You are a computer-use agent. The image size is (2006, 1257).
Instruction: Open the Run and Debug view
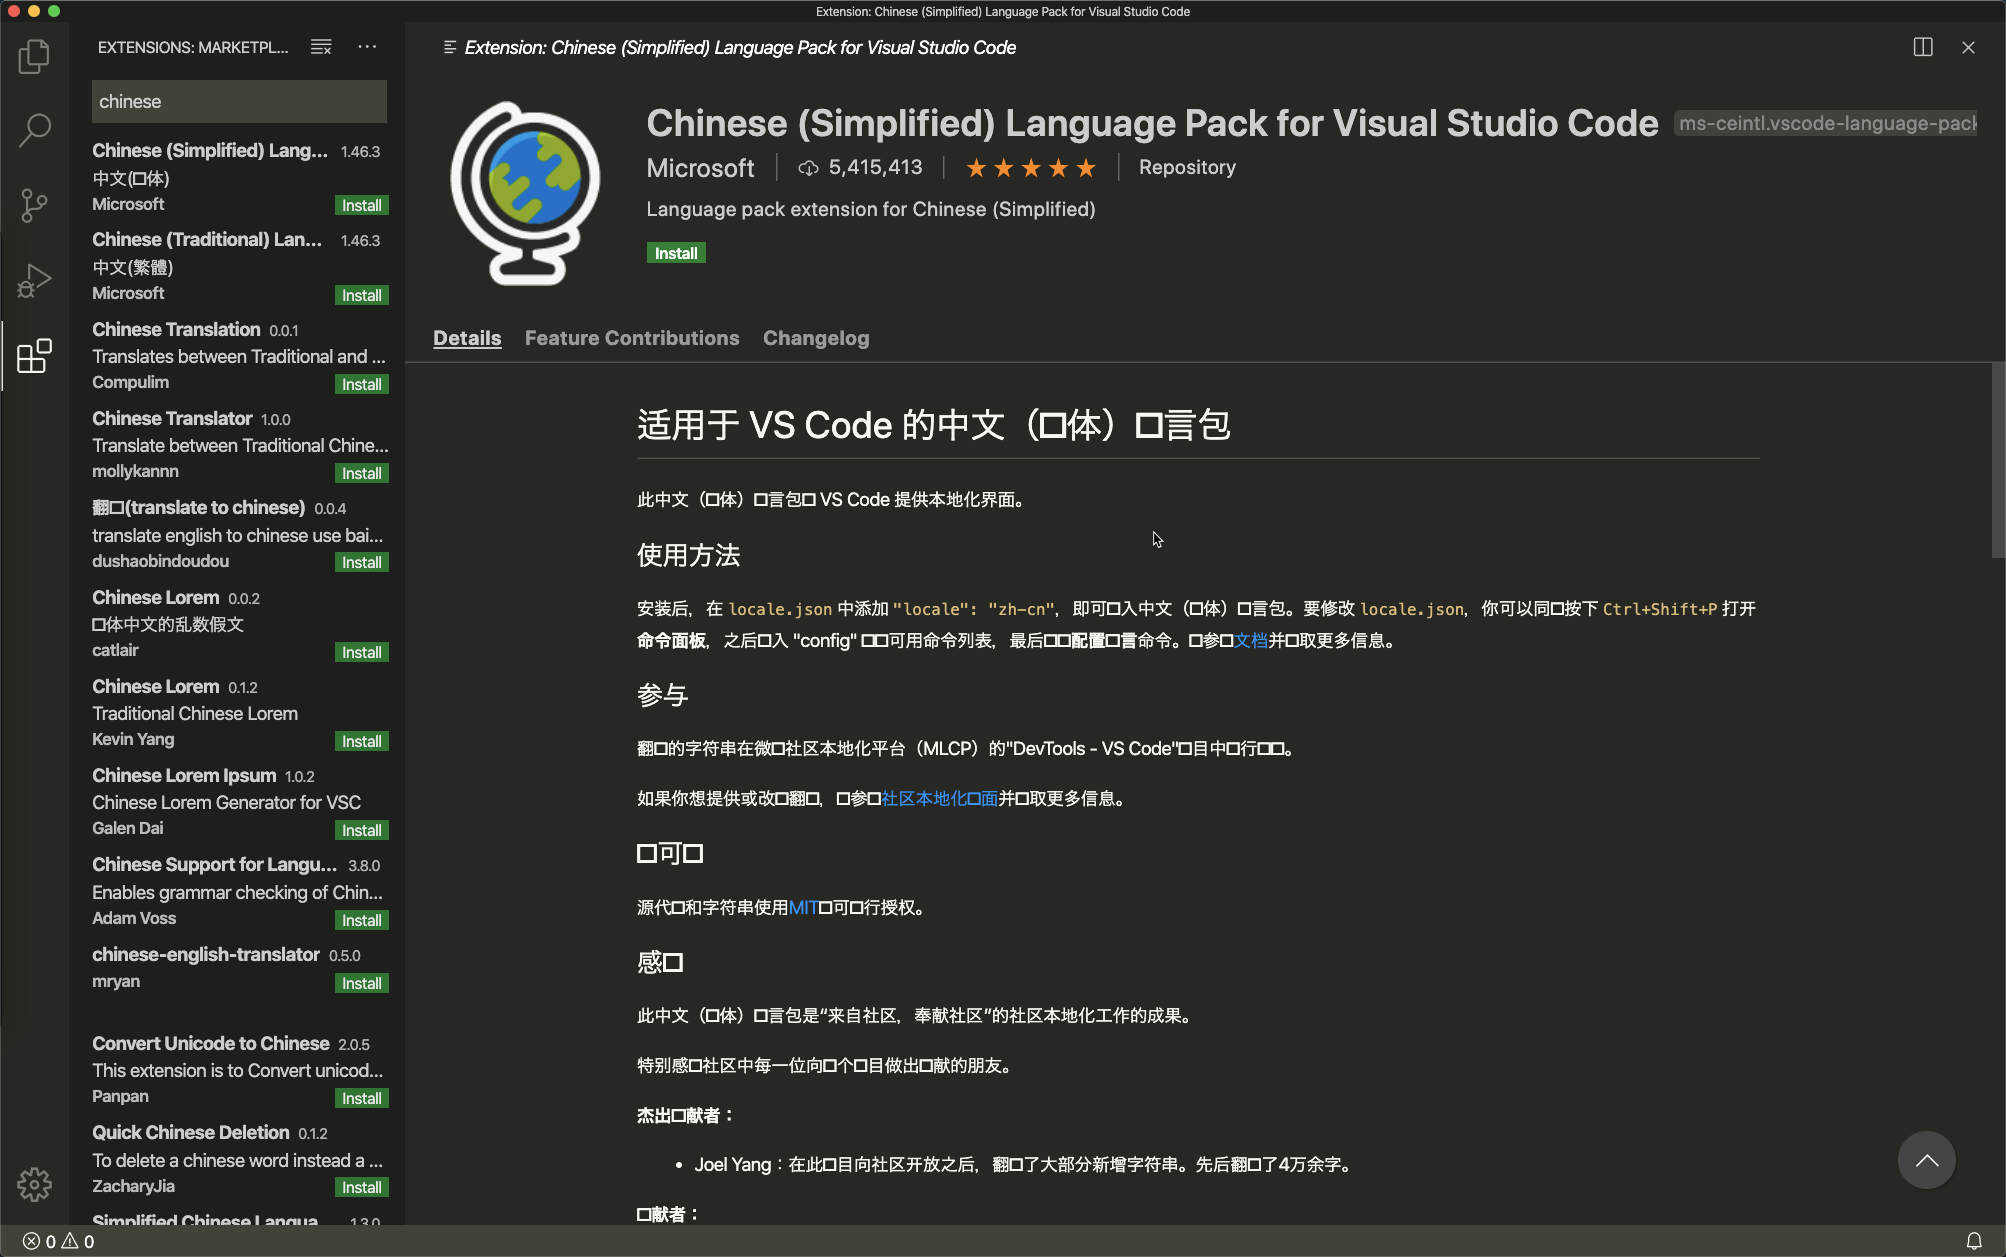coord(34,281)
